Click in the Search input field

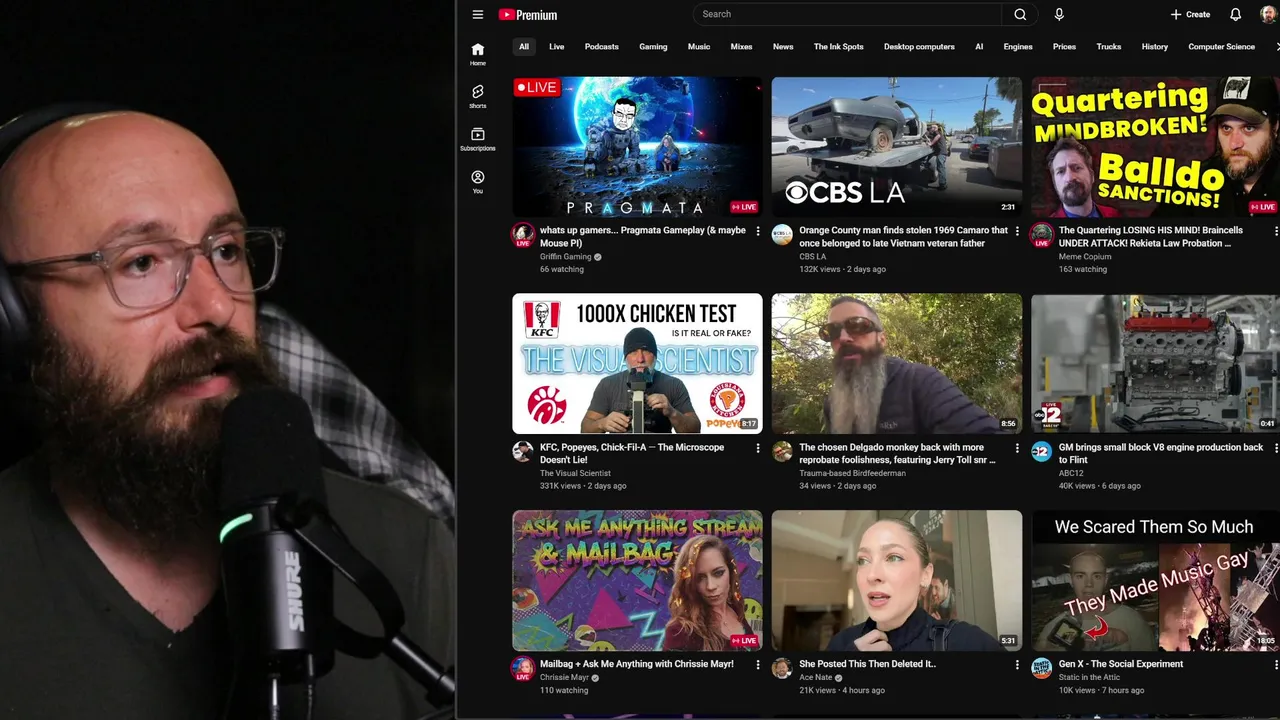click(x=847, y=14)
